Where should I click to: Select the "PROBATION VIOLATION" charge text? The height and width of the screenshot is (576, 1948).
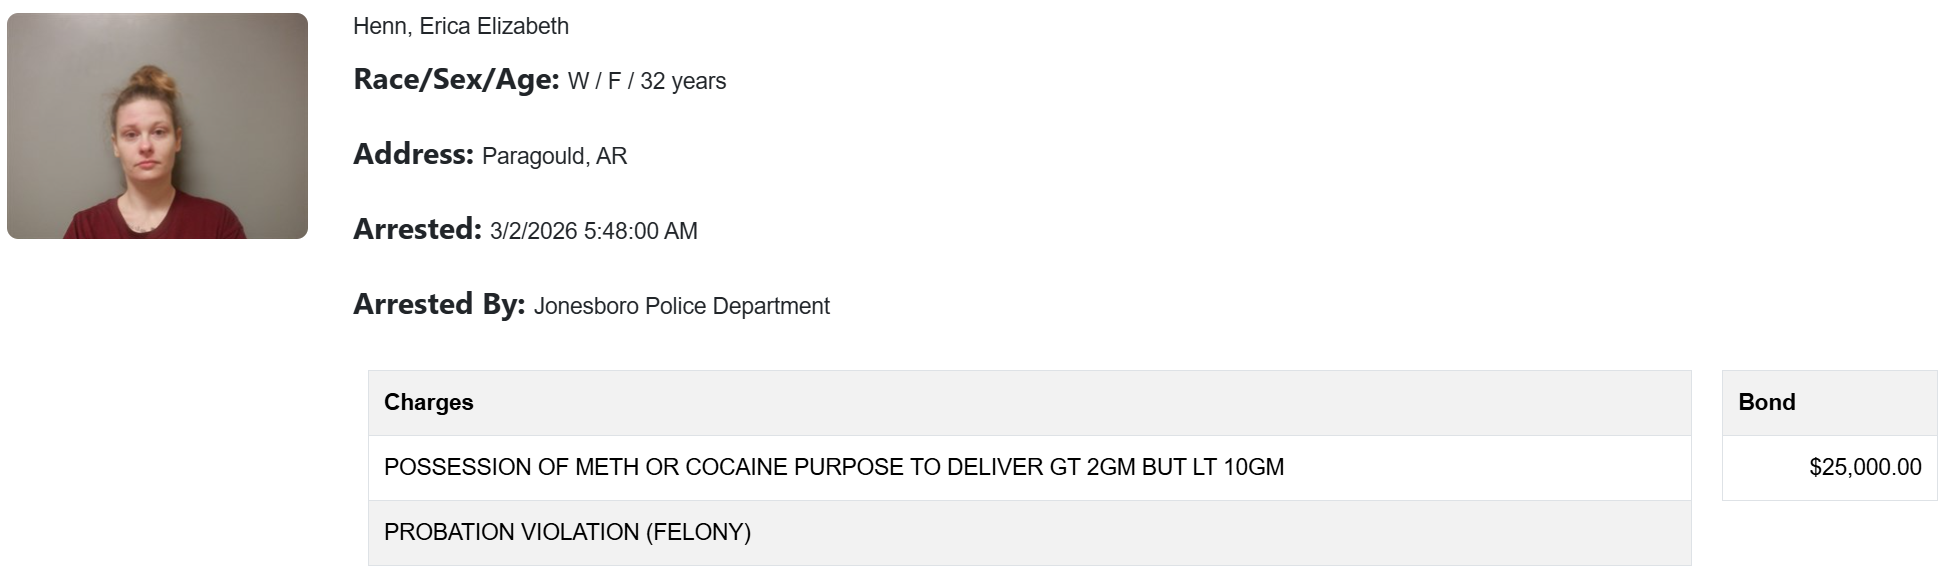point(511,532)
